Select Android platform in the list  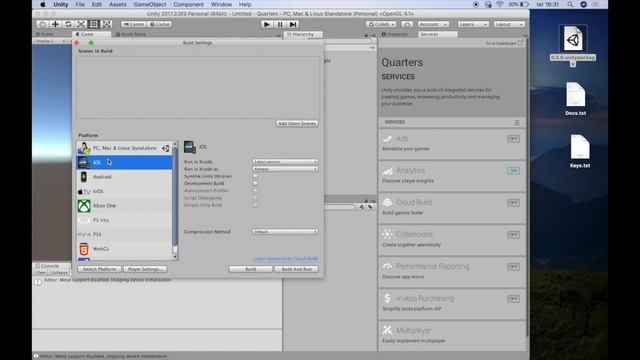click(x=124, y=177)
